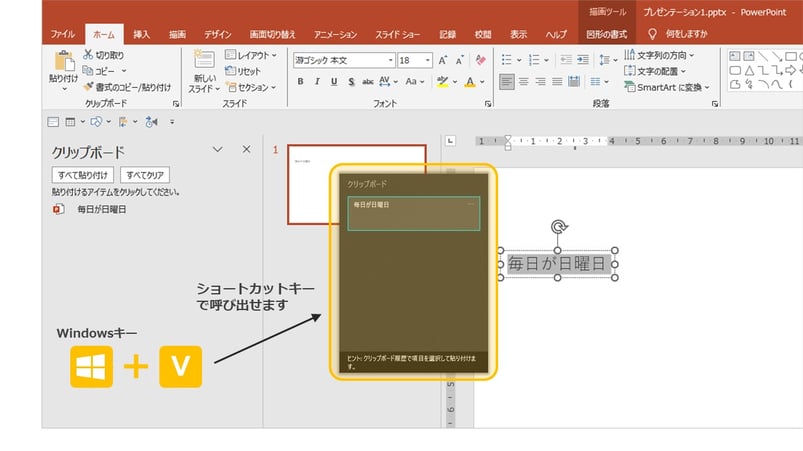Toggle Italic formatting
This screenshot has width=803, height=451.
pyautogui.click(x=317, y=81)
